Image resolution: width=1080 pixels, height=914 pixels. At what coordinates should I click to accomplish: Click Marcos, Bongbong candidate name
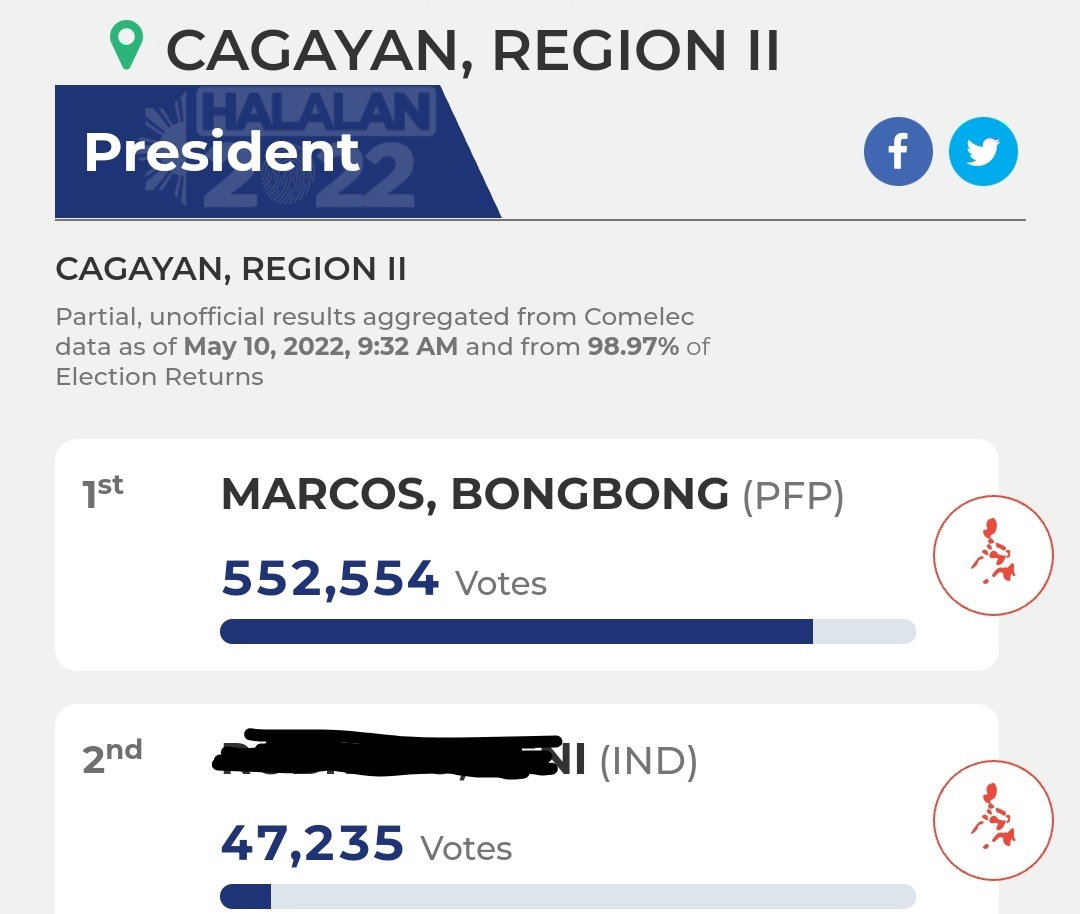point(475,495)
